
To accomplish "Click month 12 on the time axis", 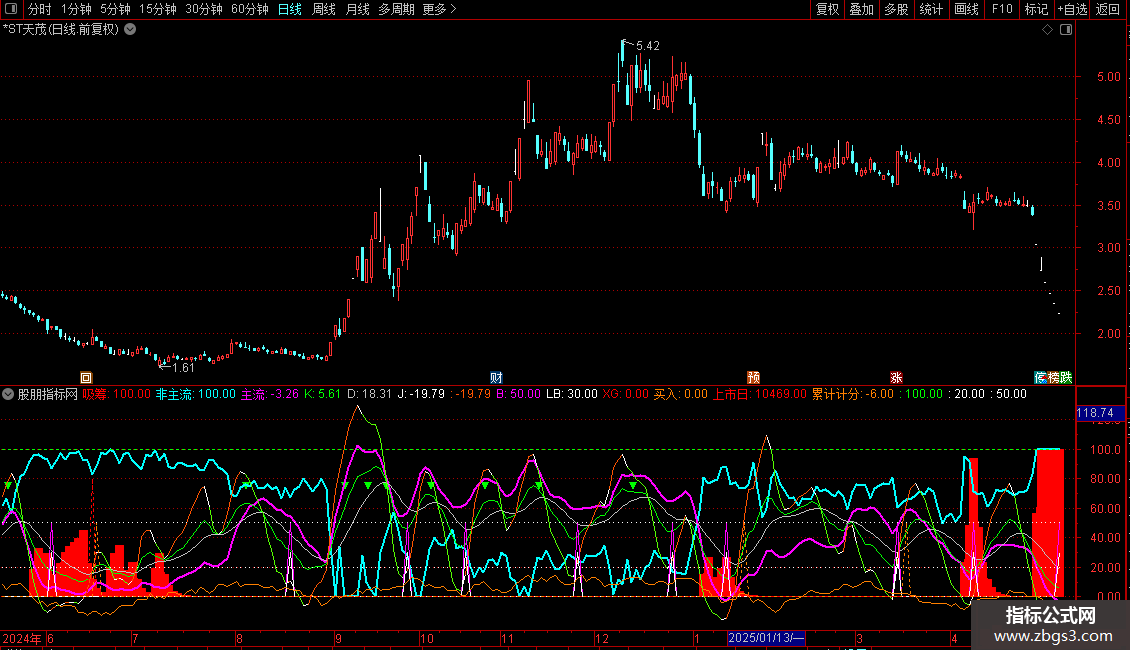I will (602, 638).
